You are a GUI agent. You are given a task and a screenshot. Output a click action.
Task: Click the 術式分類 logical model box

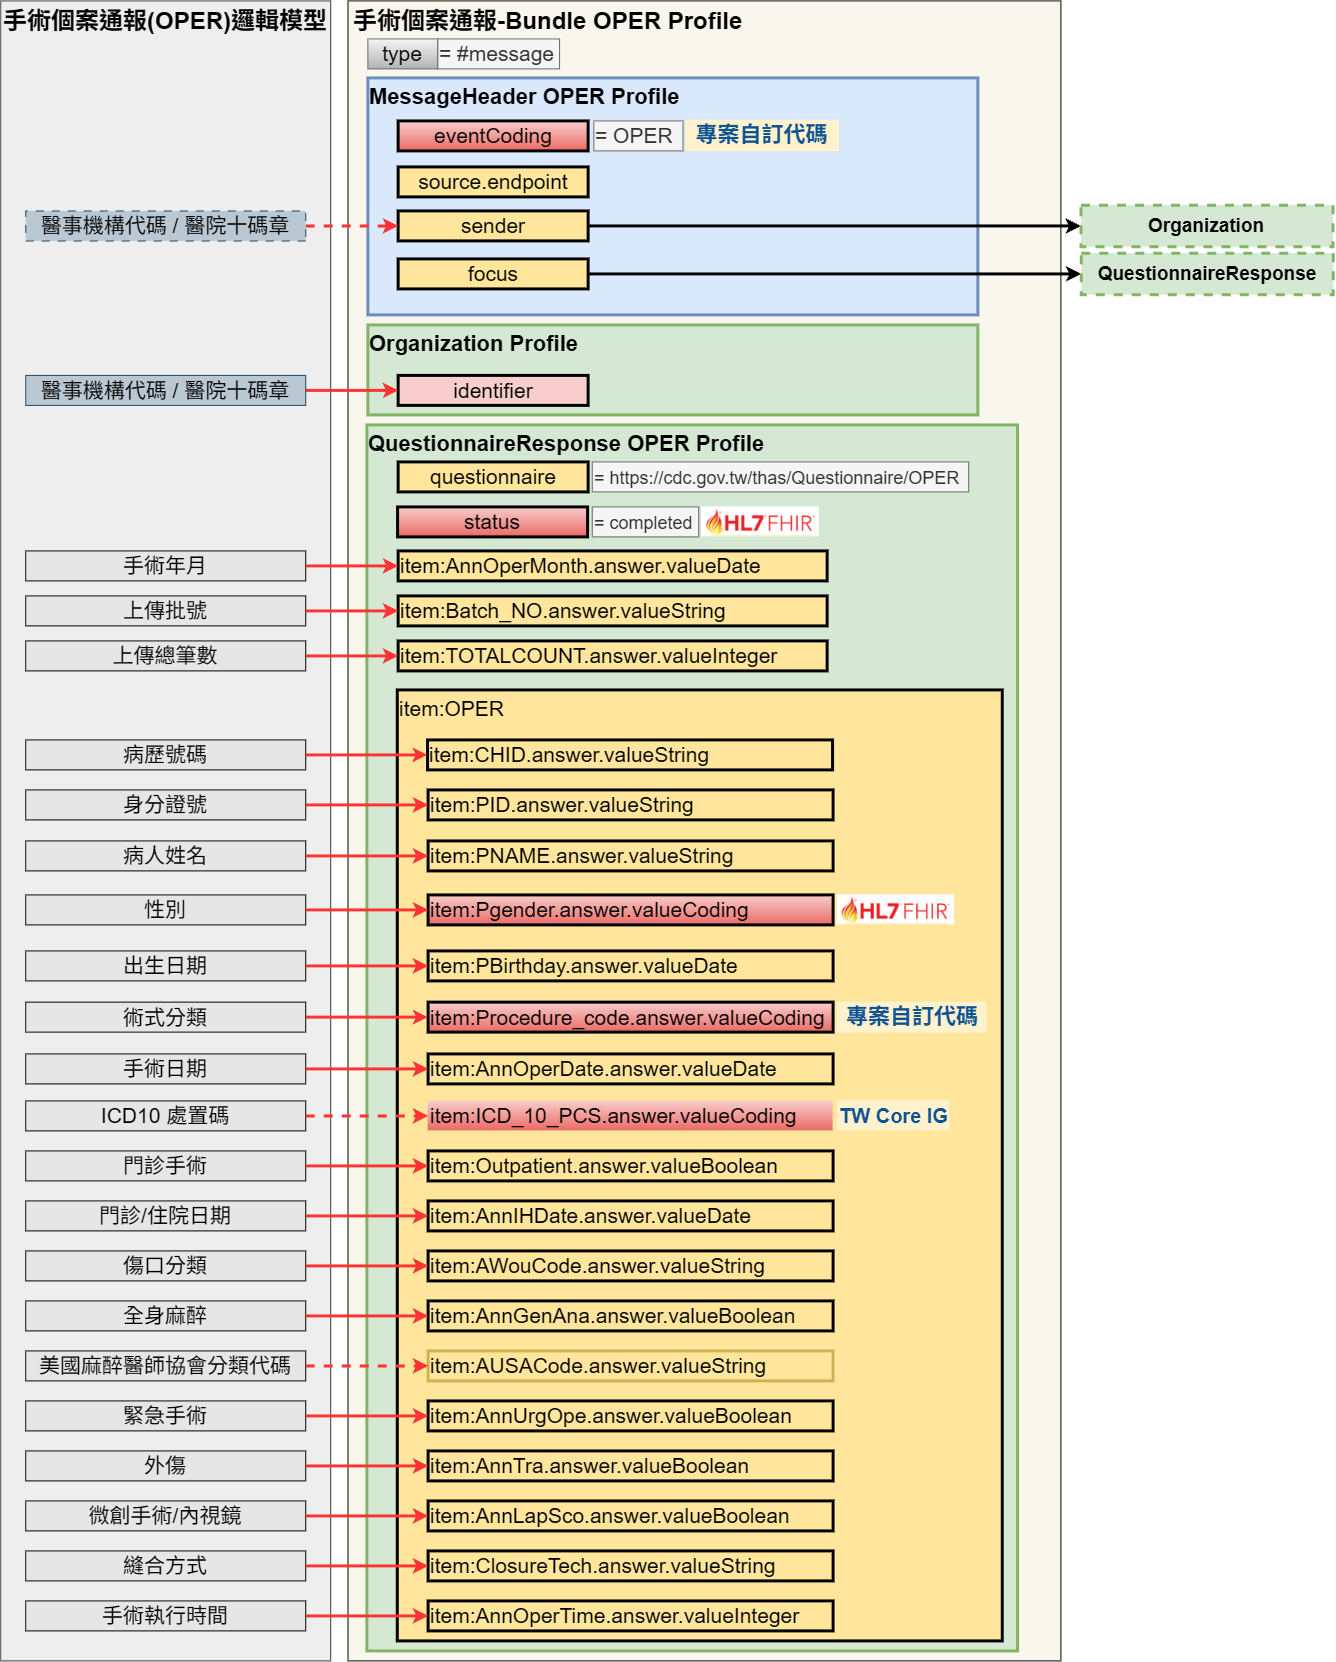pyautogui.click(x=166, y=1017)
